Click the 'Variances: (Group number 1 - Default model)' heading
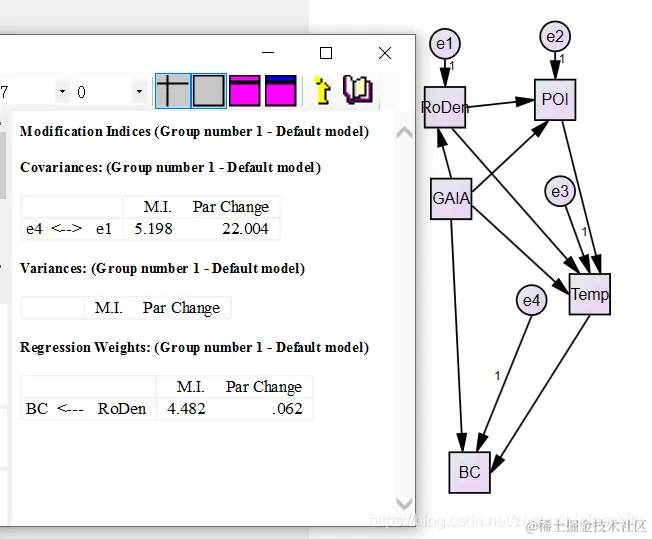The image size is (652, 539). tap(163, 269)
